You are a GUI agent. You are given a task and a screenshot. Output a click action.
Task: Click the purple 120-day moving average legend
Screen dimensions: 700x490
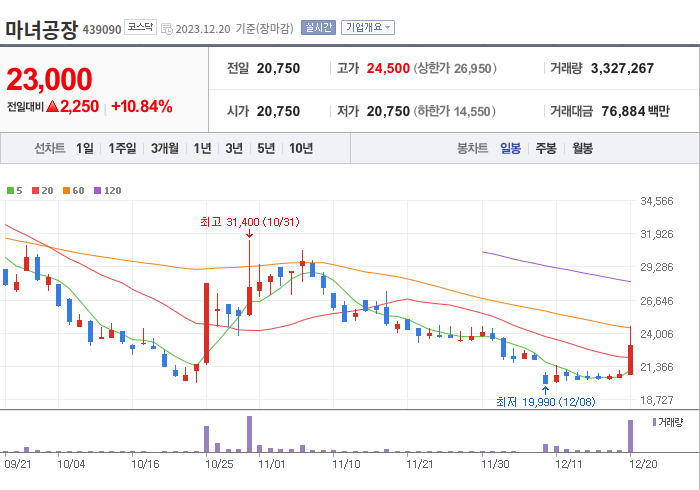pos(108,191)
